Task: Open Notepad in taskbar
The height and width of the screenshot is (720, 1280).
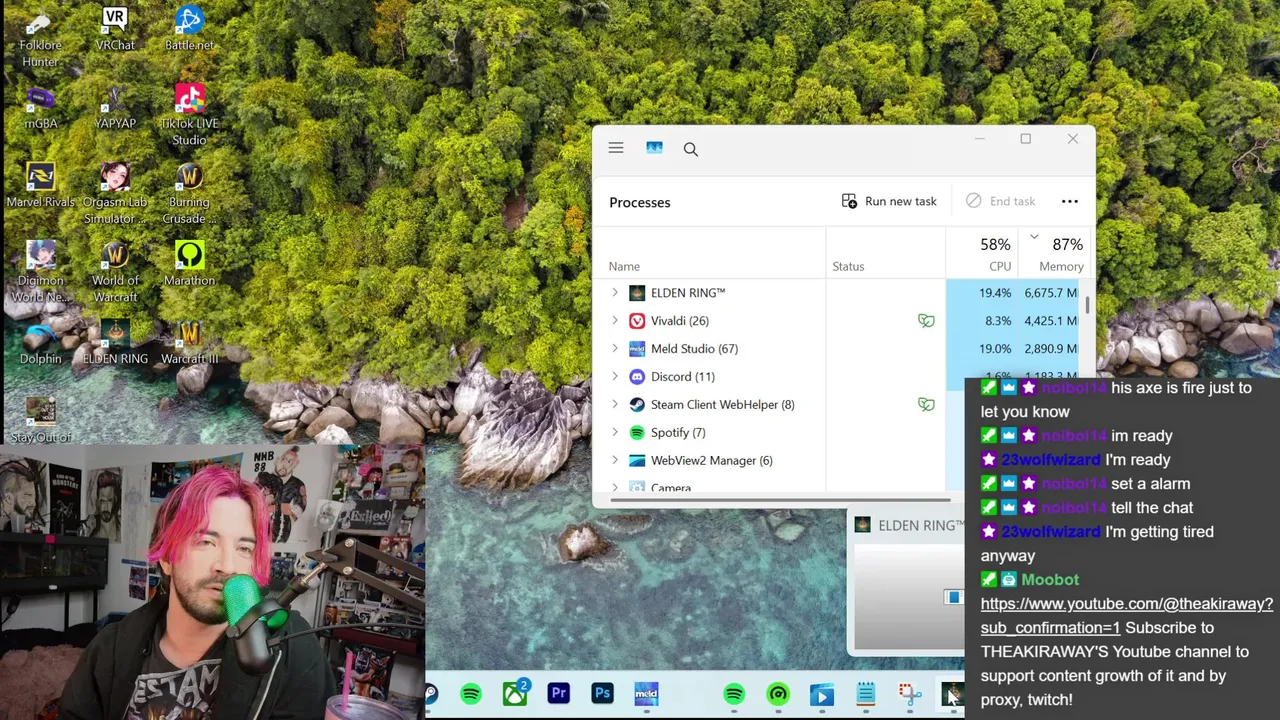Action: [x=865, y=694]
